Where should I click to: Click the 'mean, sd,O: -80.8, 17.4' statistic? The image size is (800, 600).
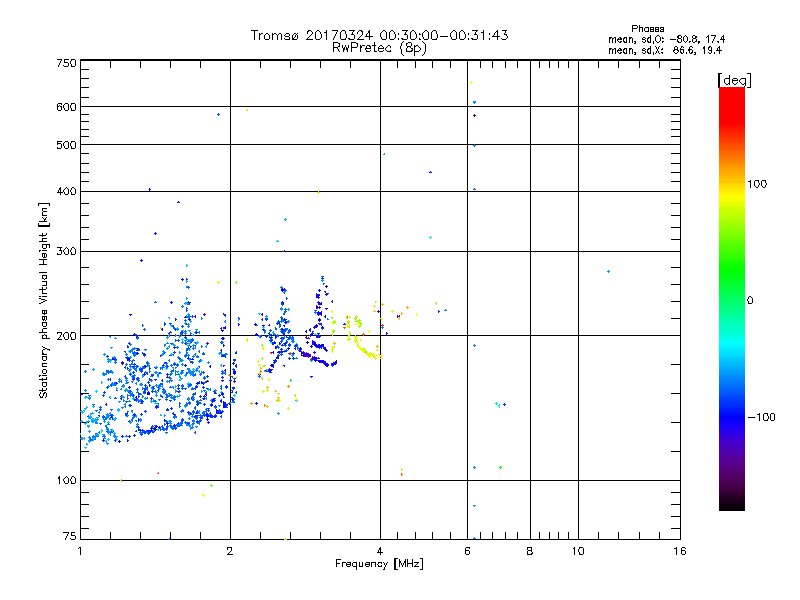tap(666, 39)
